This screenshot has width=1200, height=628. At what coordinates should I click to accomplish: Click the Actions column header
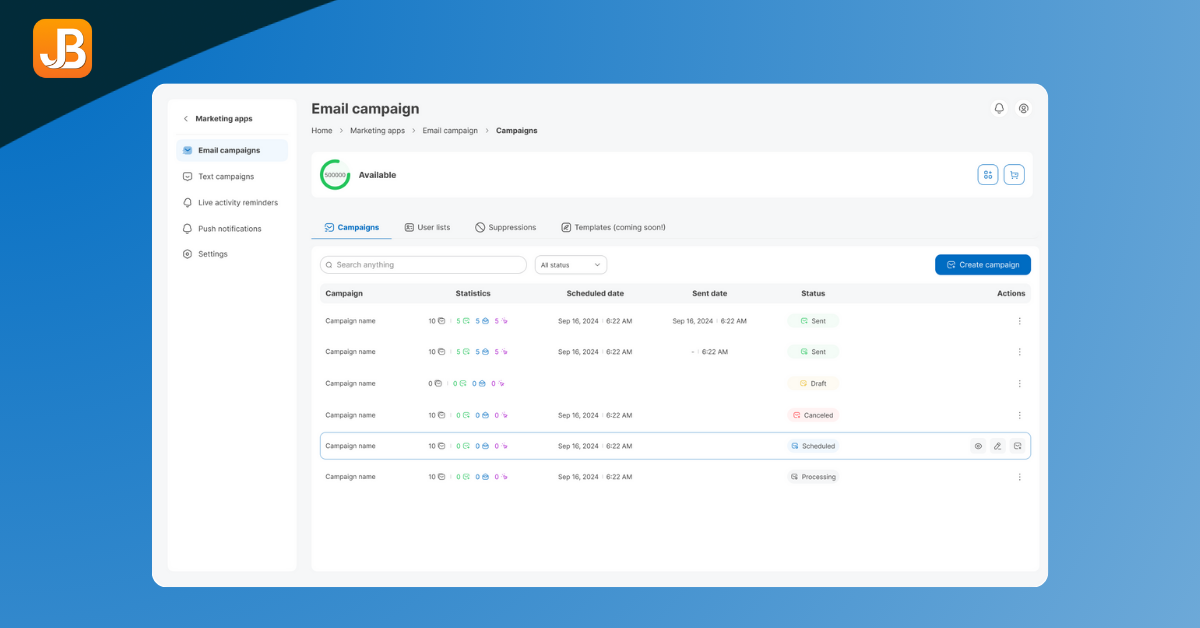point(1011,293)
